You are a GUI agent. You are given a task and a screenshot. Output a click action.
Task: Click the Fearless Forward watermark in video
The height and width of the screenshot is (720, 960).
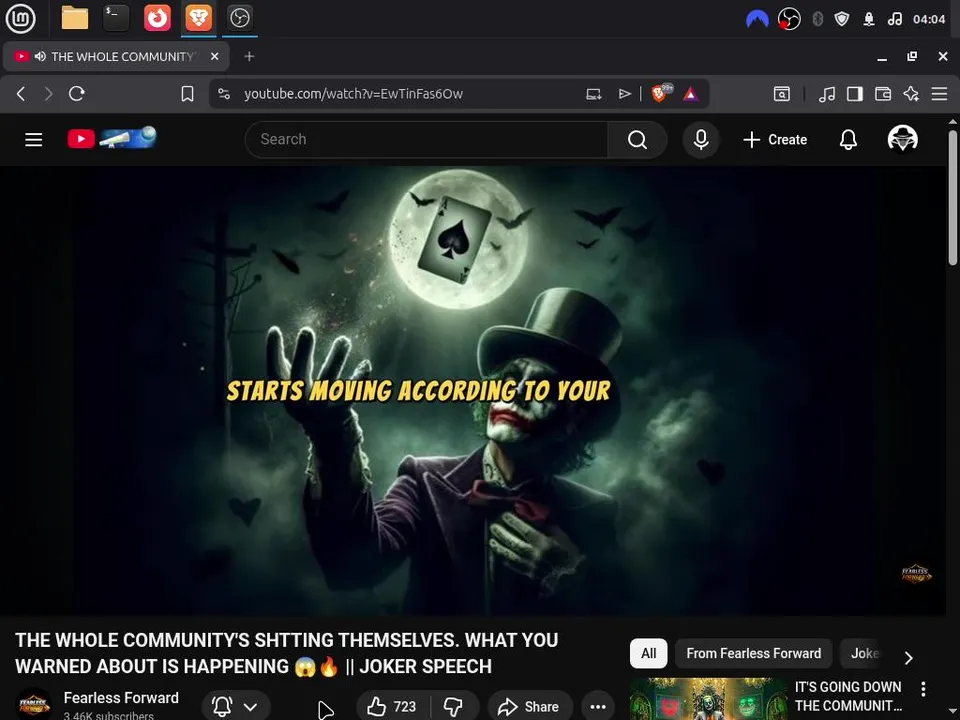click(x=916, y=574)
